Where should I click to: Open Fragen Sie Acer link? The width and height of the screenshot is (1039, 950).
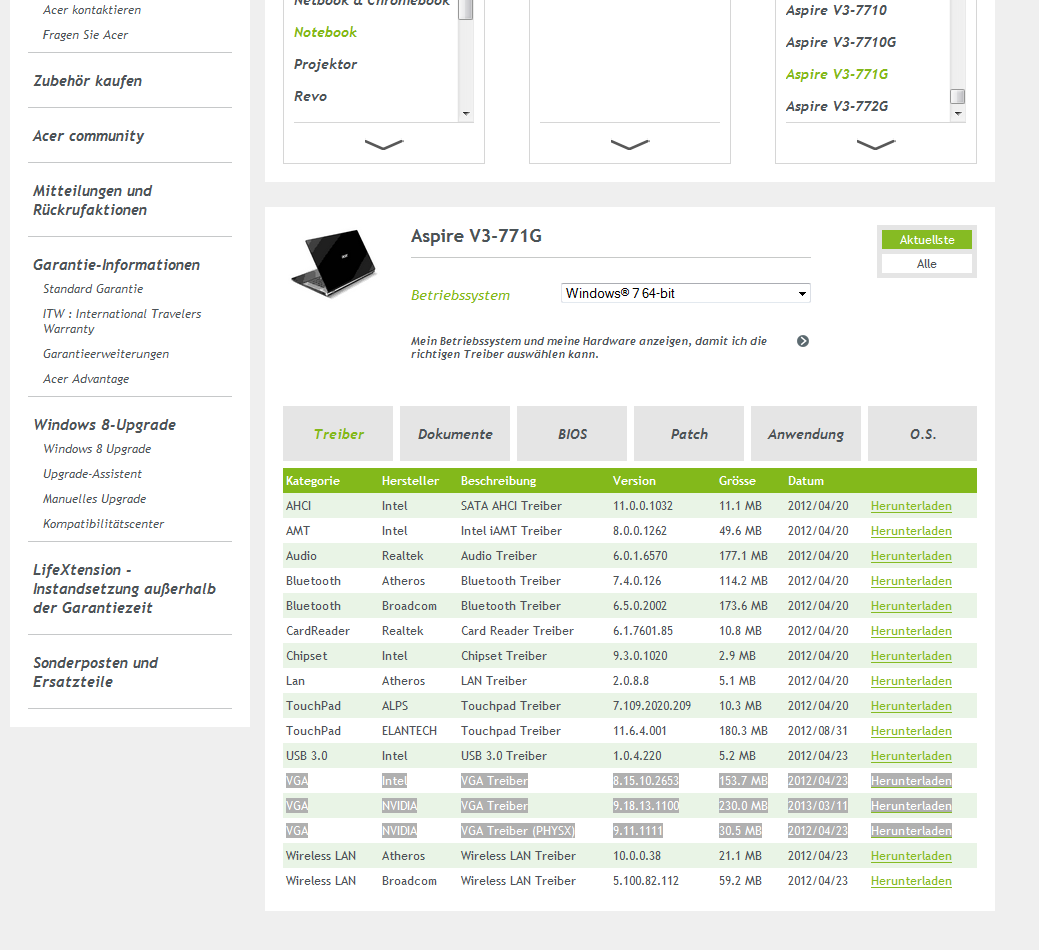85,35
